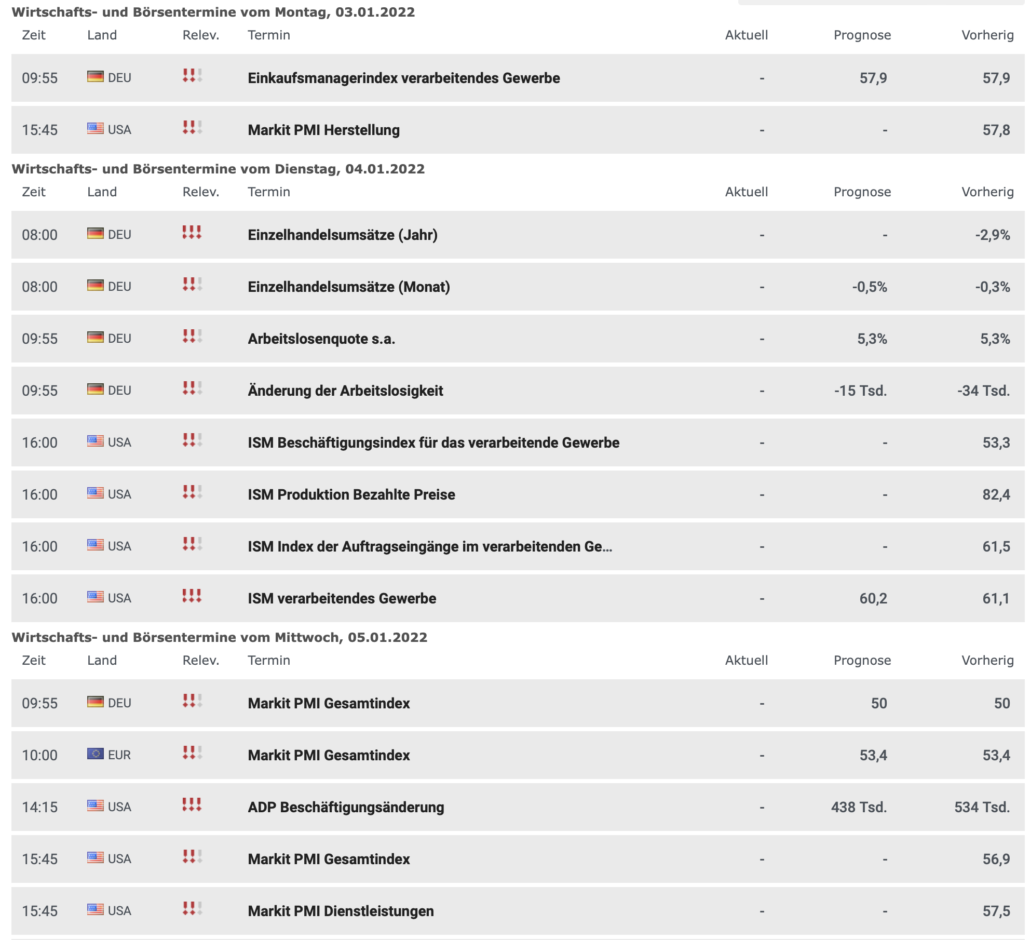Click relevance exclamation icon for Einzelhandelsumsätze (Jahr)

192,233
